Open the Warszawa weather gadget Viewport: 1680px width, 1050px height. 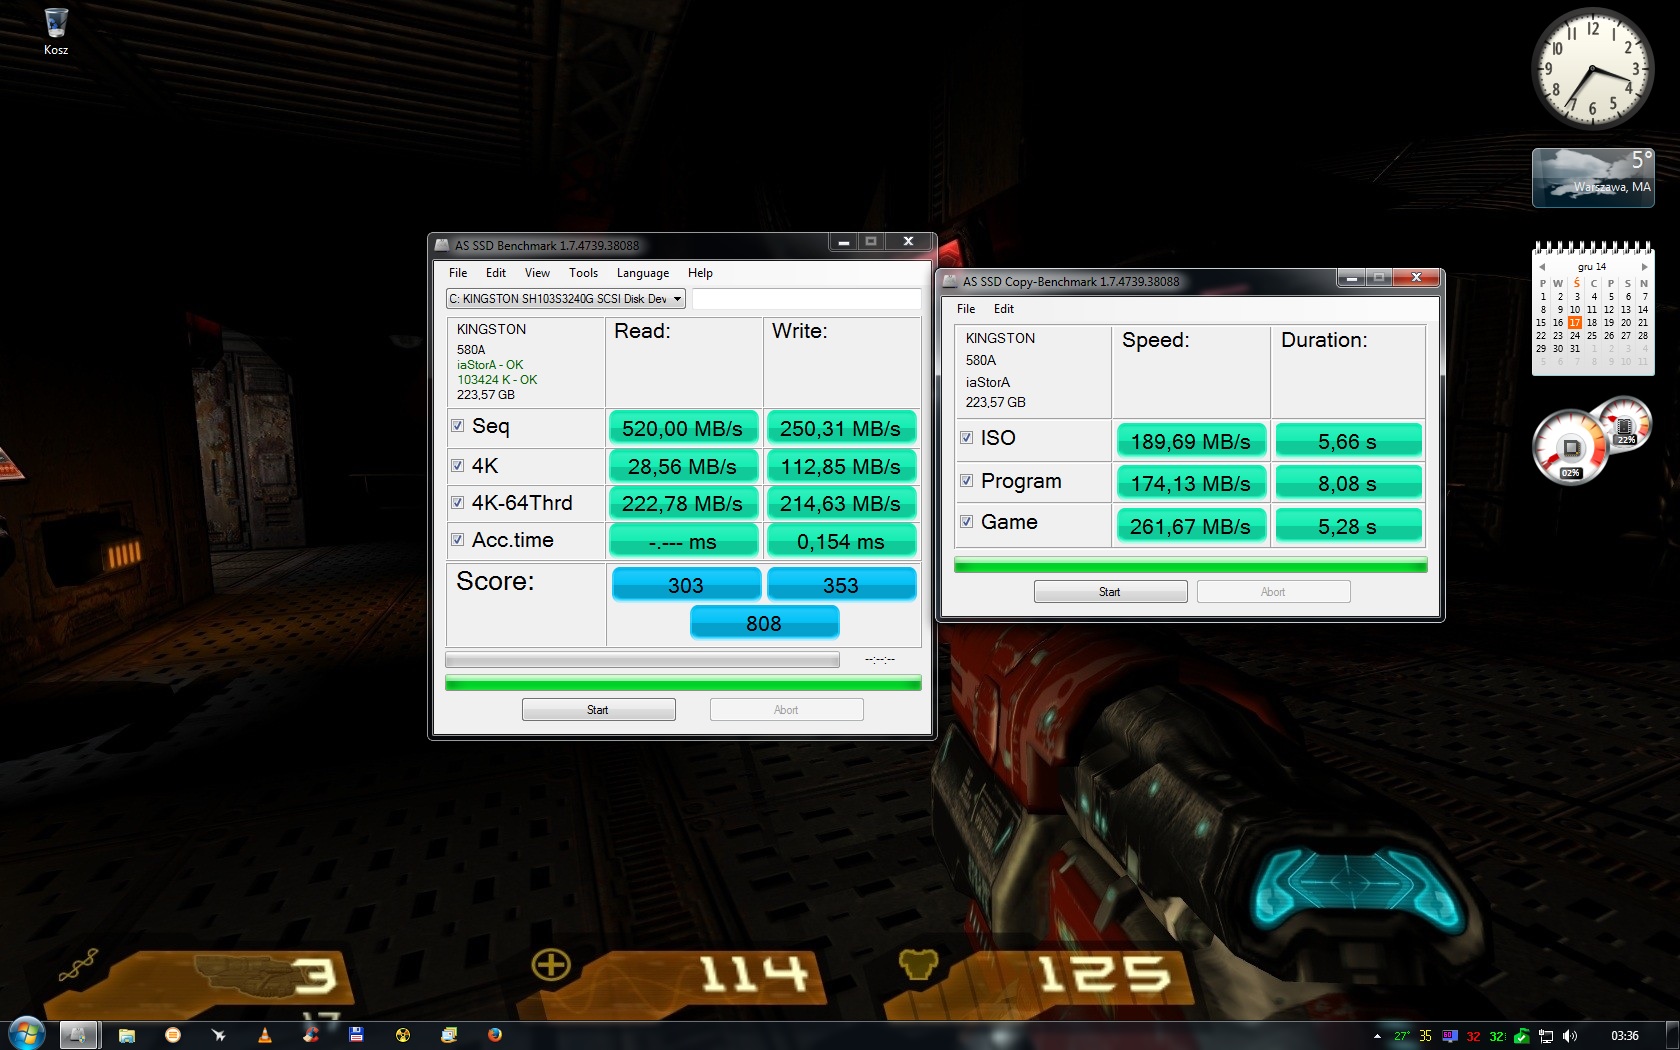1593,178
